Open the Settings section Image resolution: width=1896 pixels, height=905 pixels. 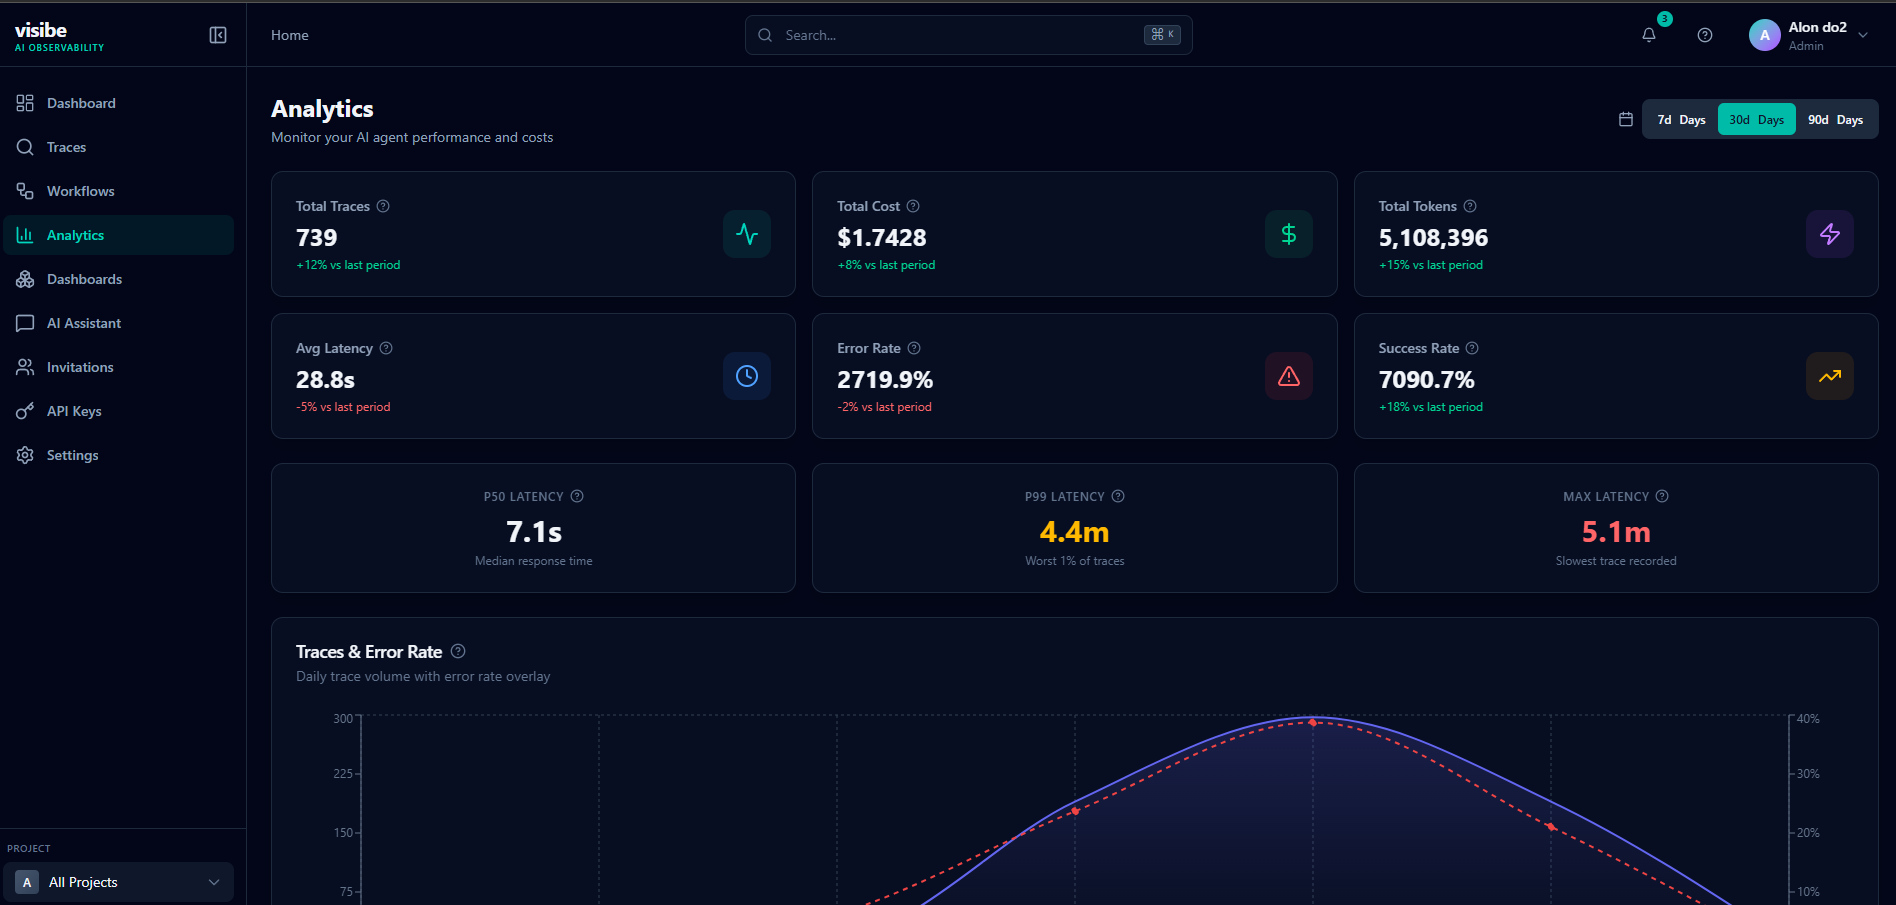71,455
